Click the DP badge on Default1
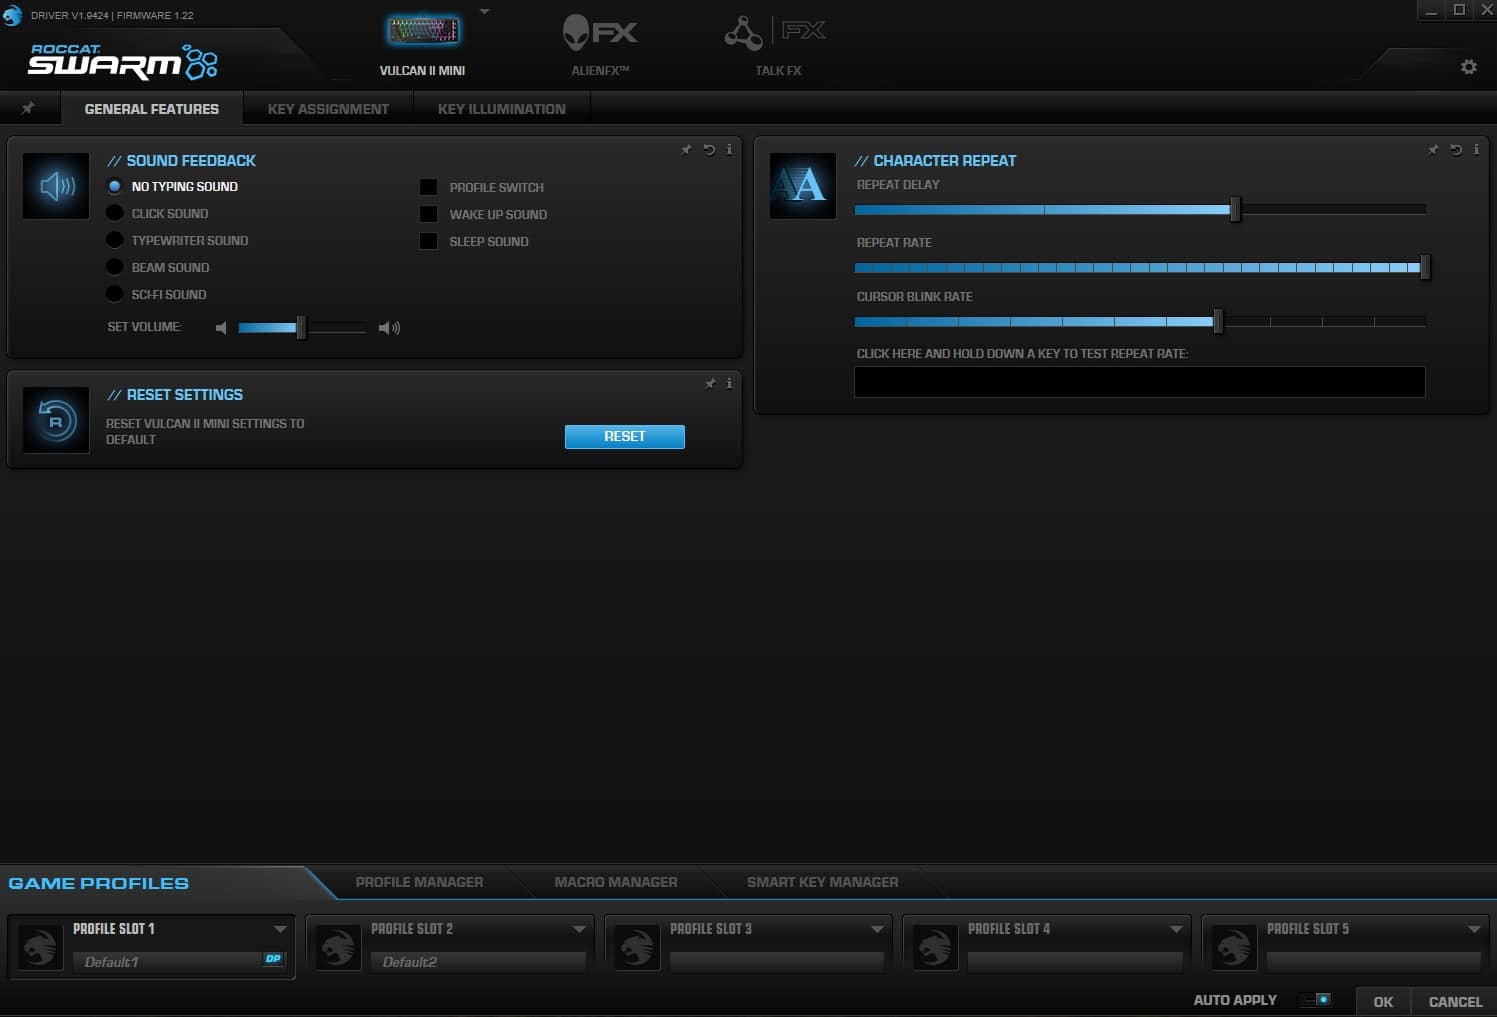Screen dimensions: 1497x1017 point(273,959)
